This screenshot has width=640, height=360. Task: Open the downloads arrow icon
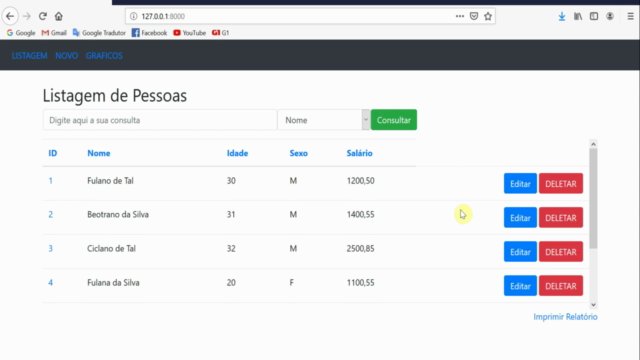point(562,16)
